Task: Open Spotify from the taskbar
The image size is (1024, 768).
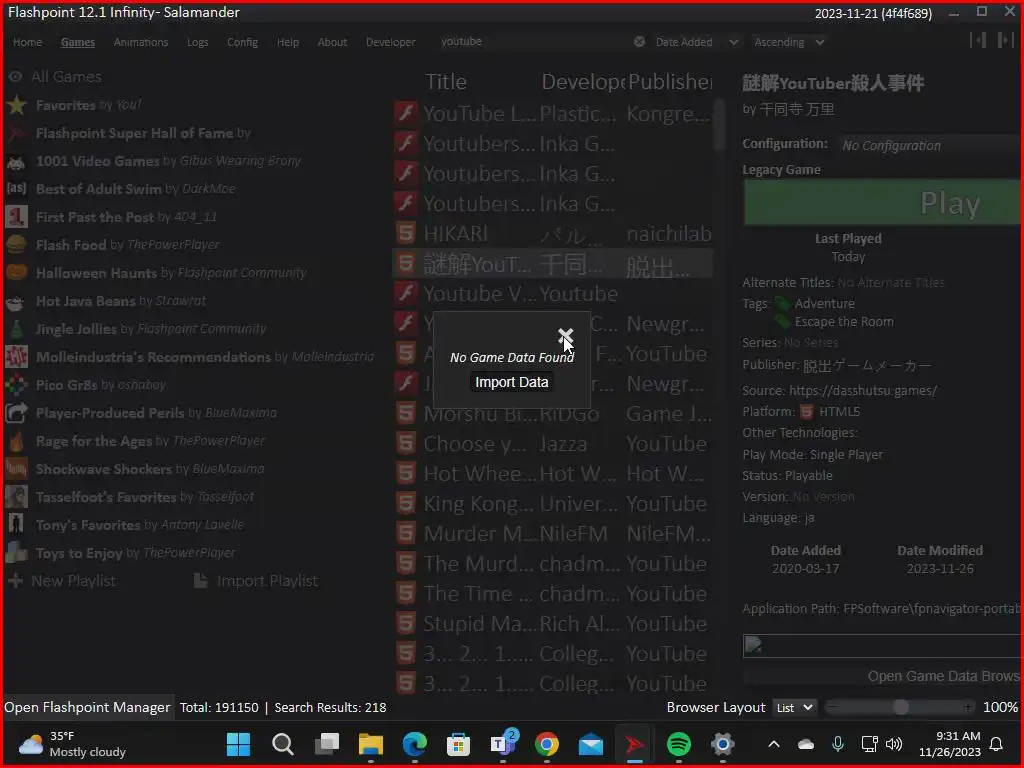Action: [x=679, y=744]
